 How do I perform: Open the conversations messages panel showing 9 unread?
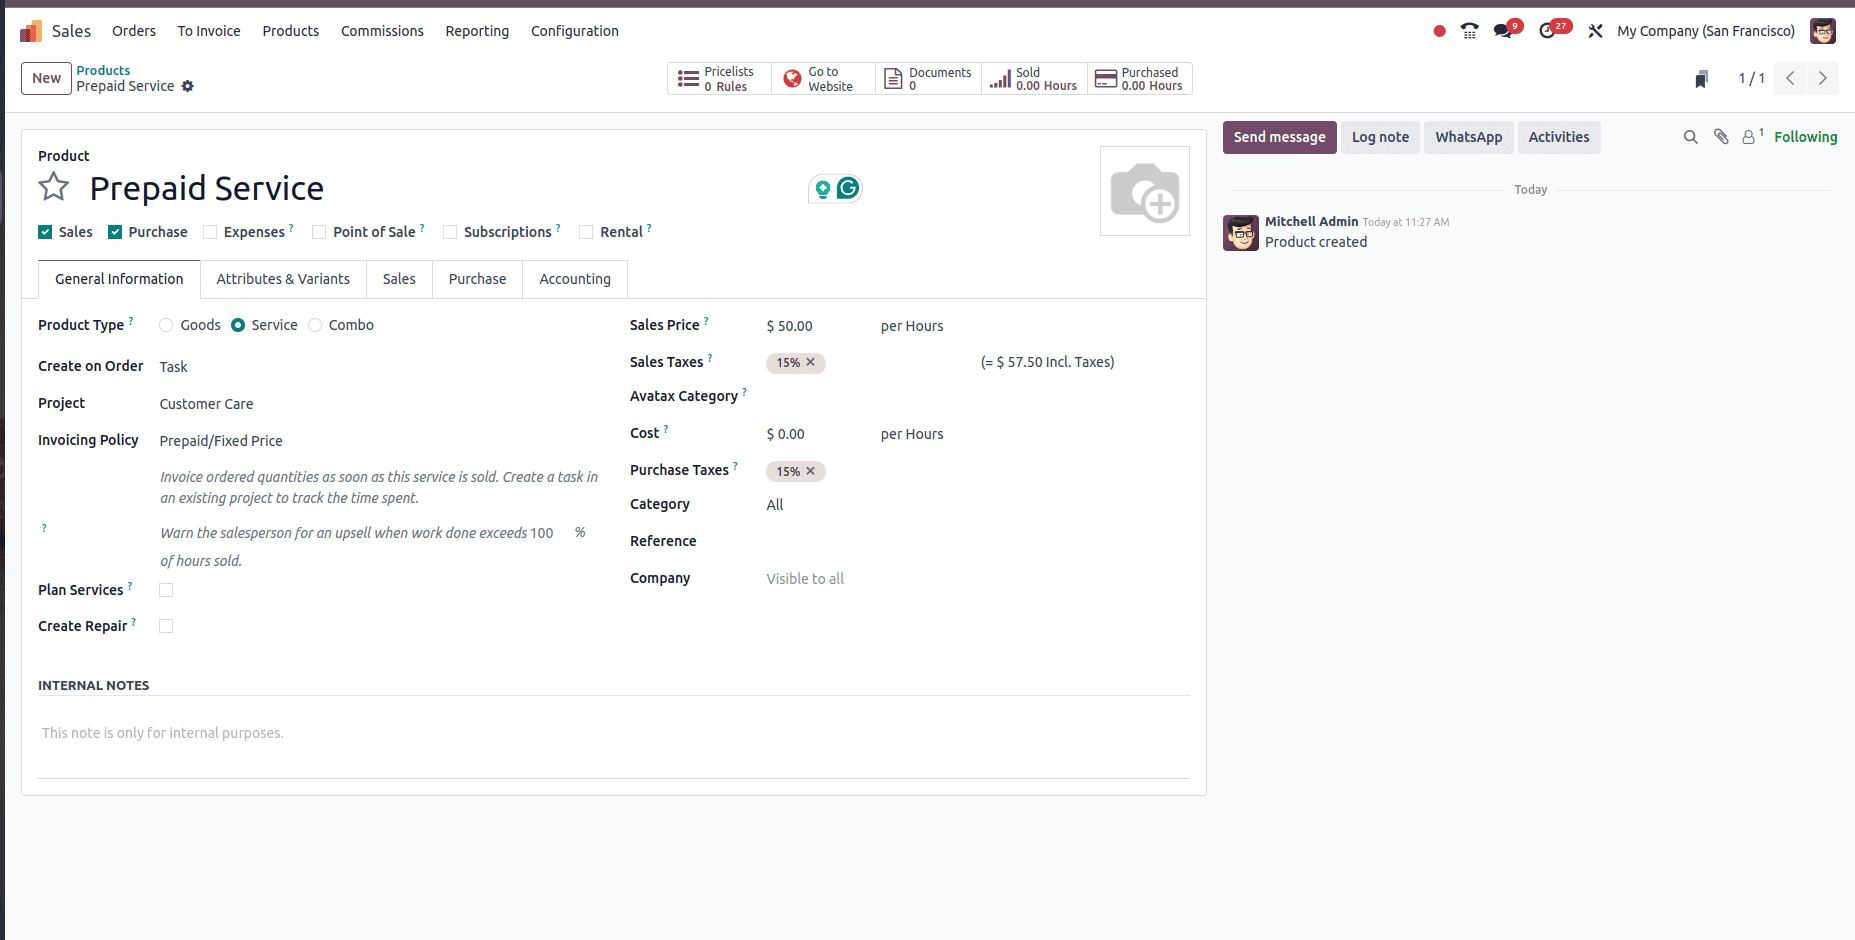point(1502,31)
